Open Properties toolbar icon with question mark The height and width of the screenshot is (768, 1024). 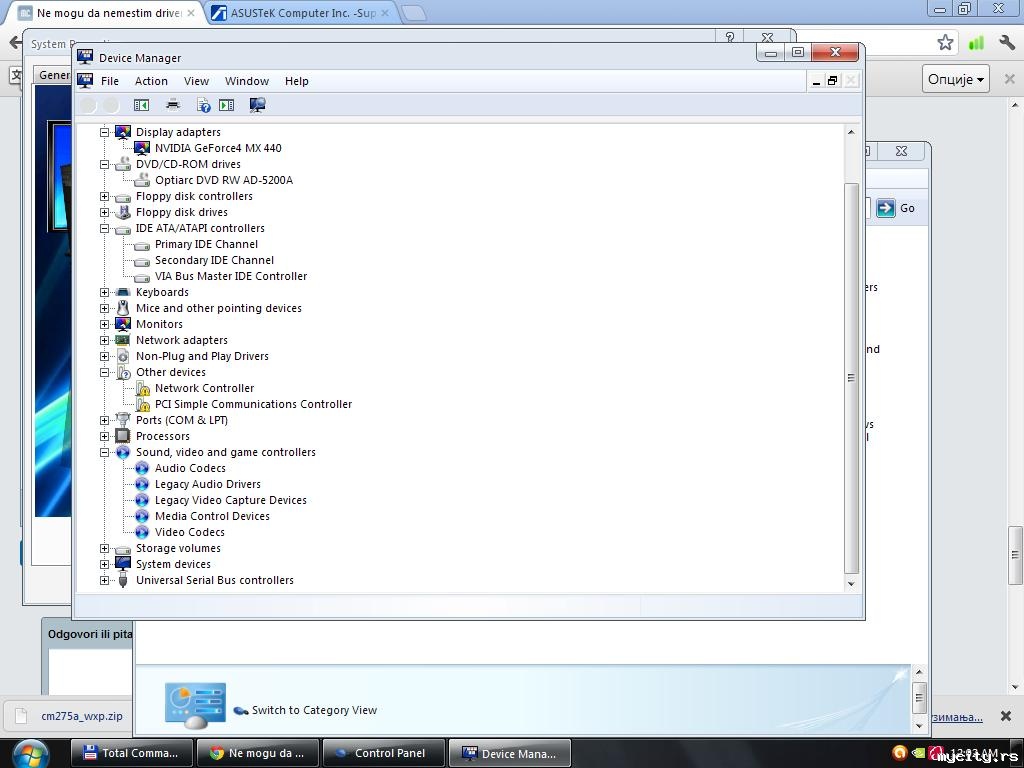[x=204, y=105]
